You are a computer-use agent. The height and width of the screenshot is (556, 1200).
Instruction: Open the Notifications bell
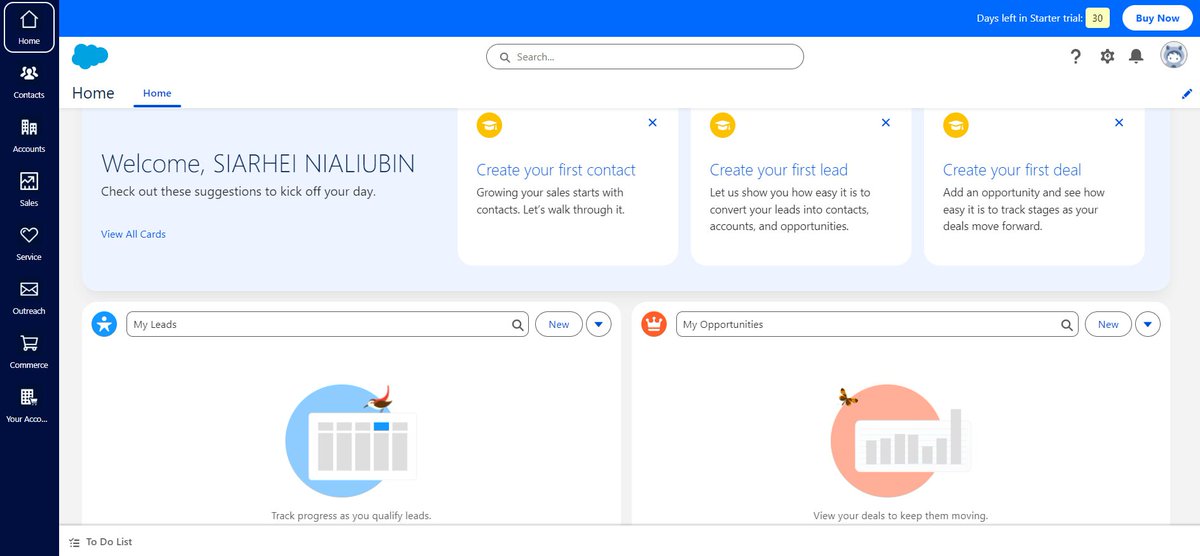(x=1136, y=57)
